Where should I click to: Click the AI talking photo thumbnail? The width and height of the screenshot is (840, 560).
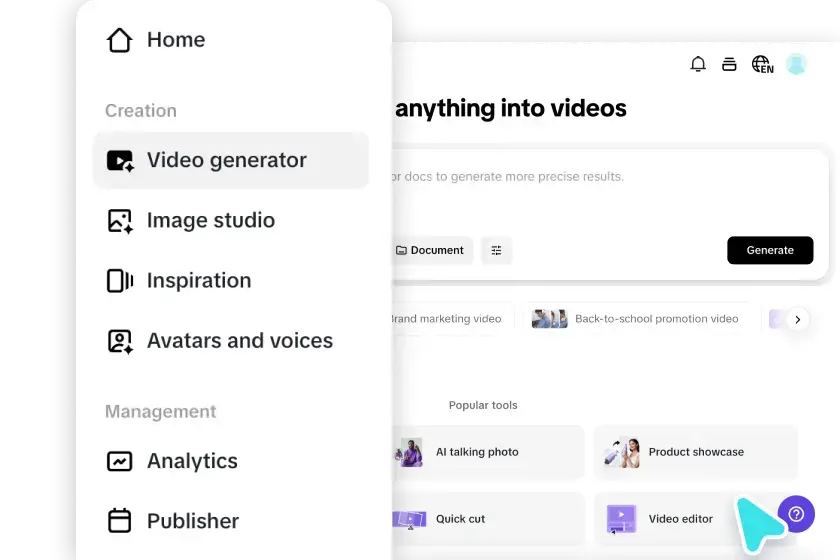[x=409, y=452]
